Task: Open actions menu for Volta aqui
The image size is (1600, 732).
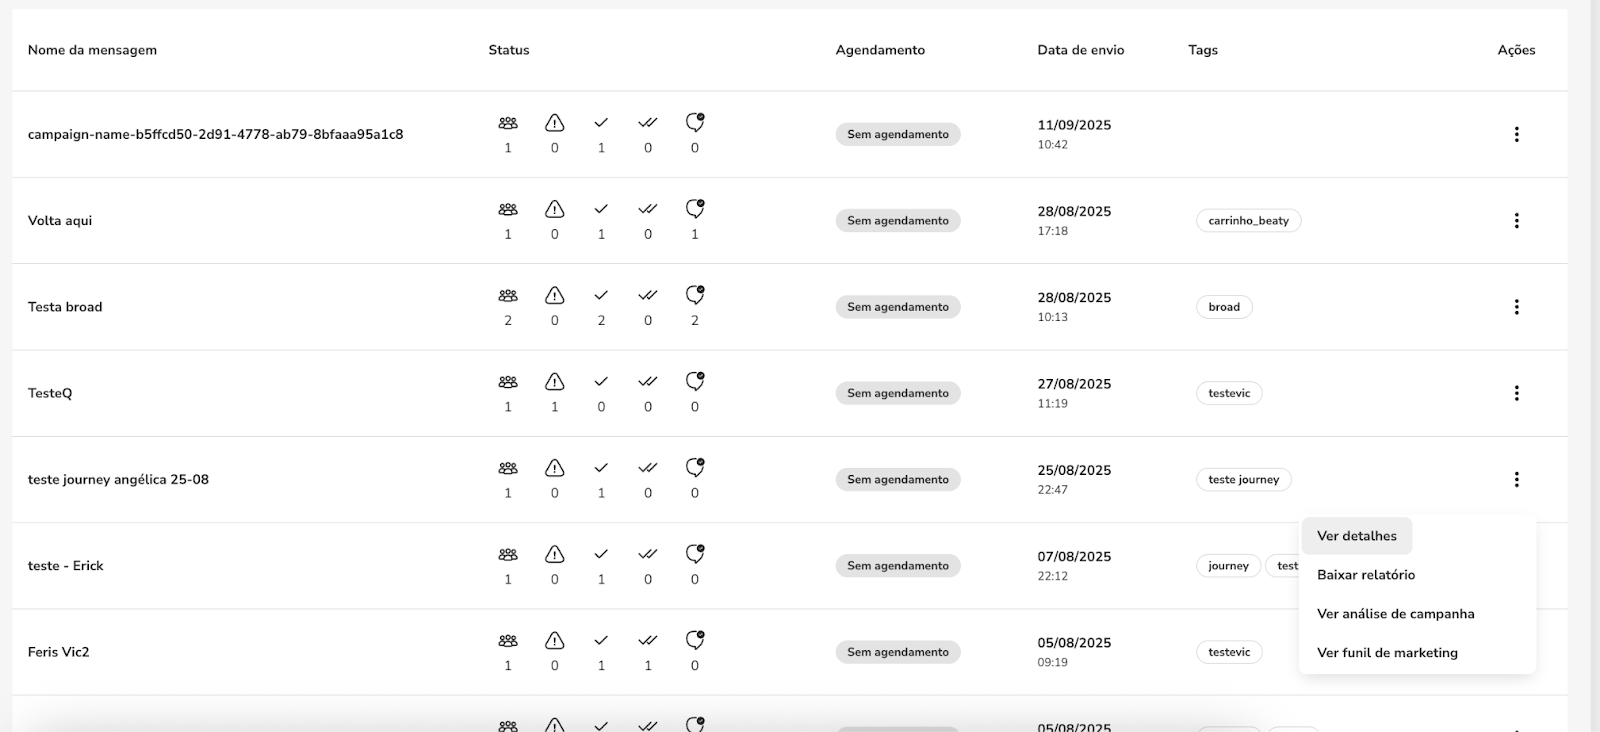Action: tap(1516, 221)
